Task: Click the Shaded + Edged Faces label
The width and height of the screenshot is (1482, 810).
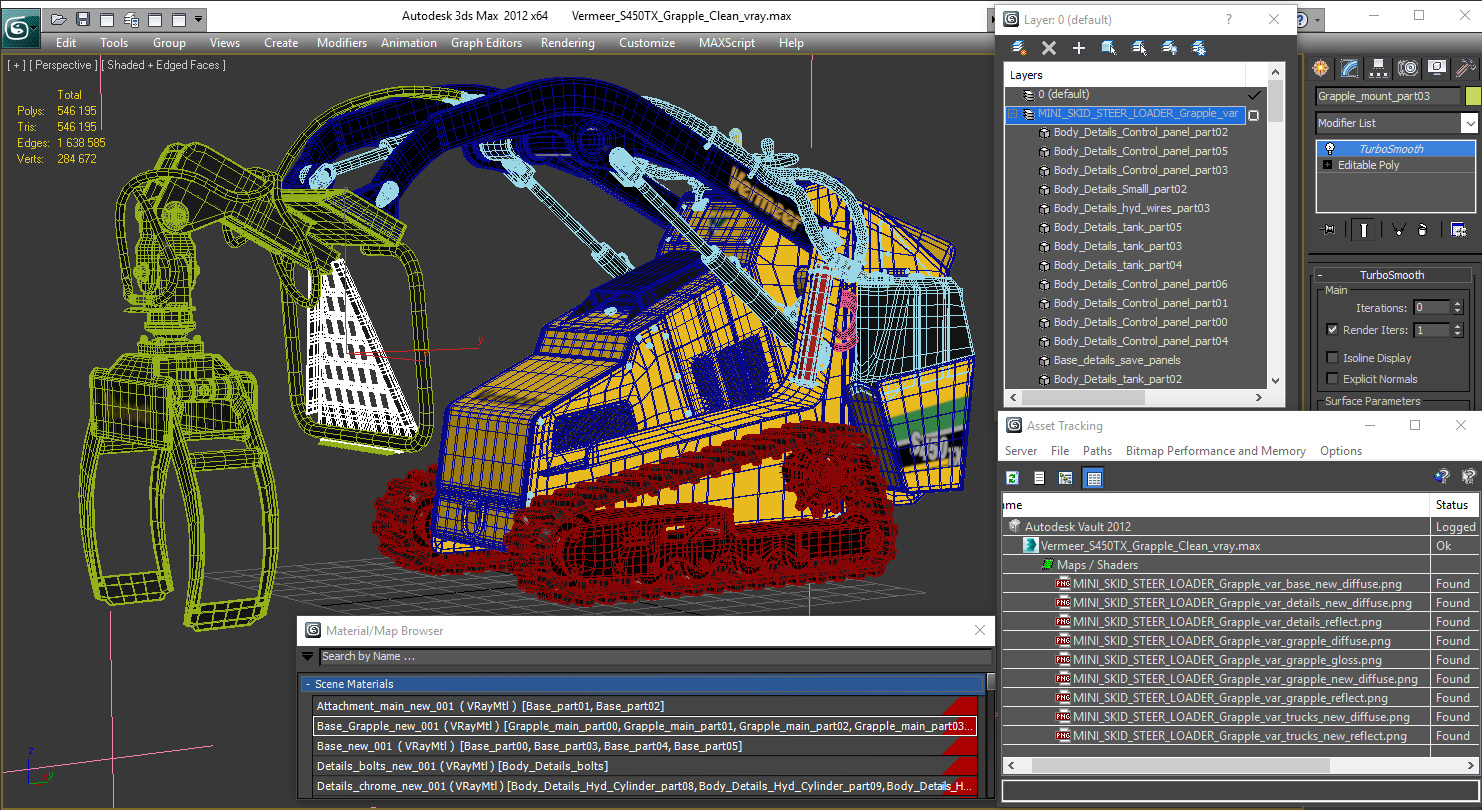Action: click(x=166, y=65)
